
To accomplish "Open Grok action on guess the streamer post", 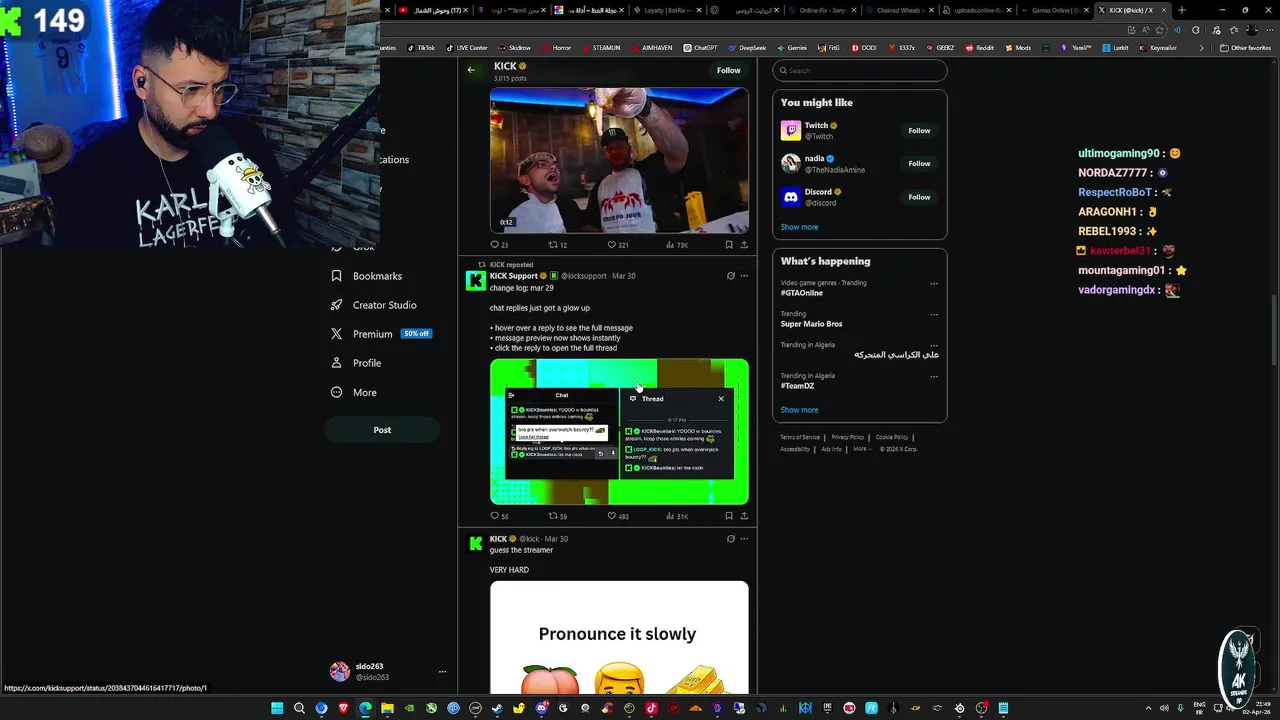I will tap(730, 539).
